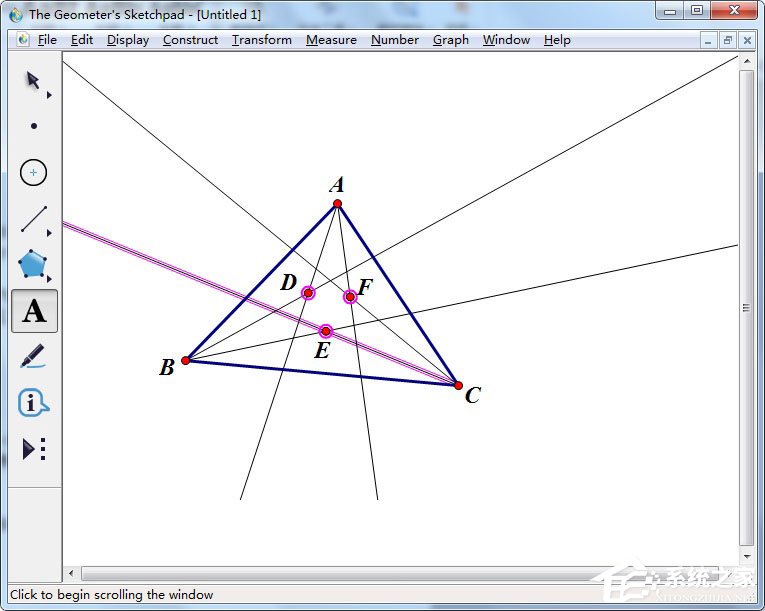
Task: Open the Construct menu
Action: 190,40
